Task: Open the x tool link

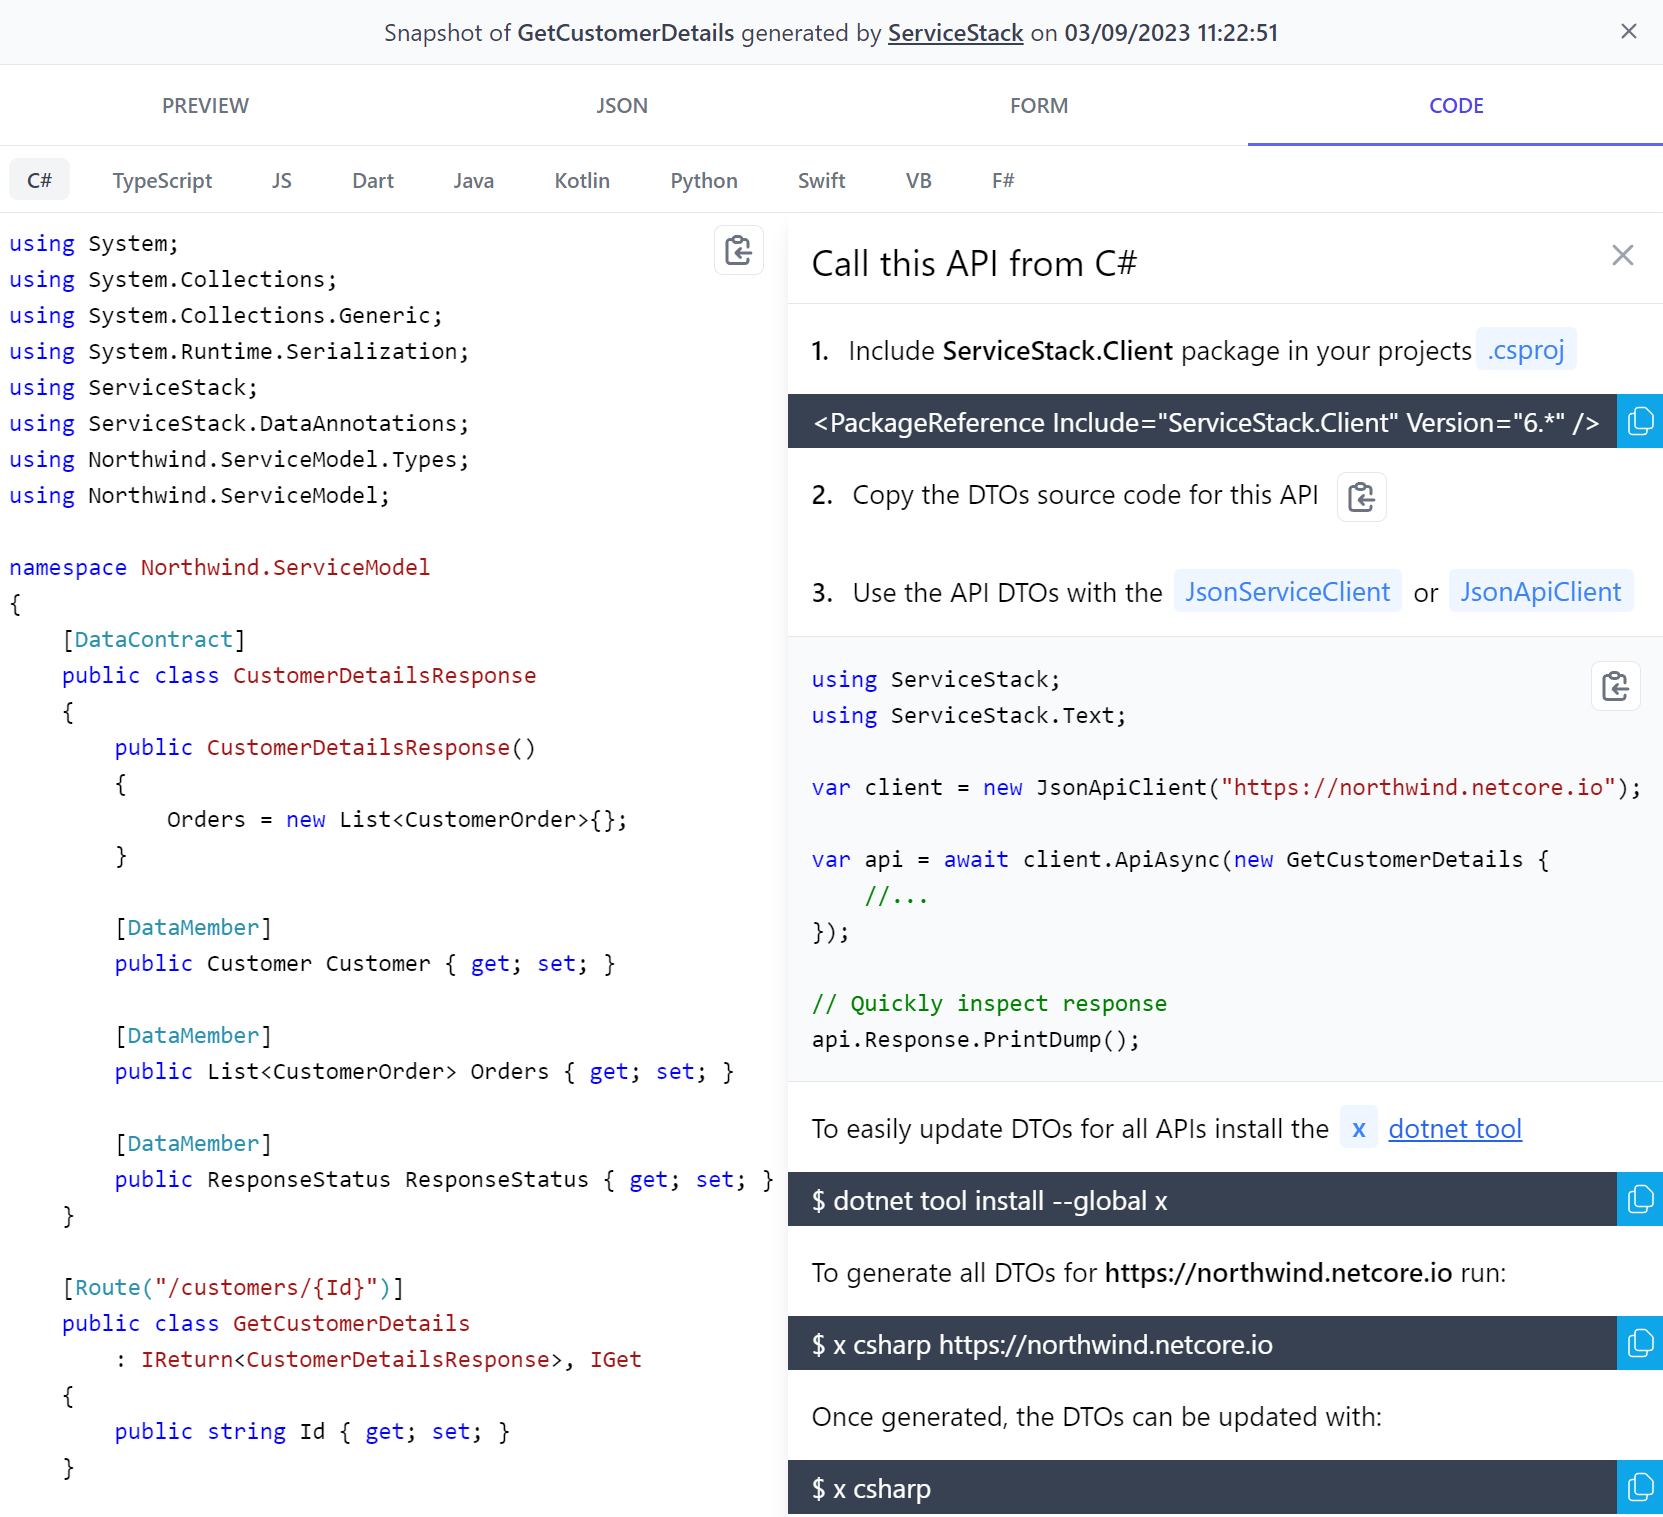Action: click(1358, 1128)
